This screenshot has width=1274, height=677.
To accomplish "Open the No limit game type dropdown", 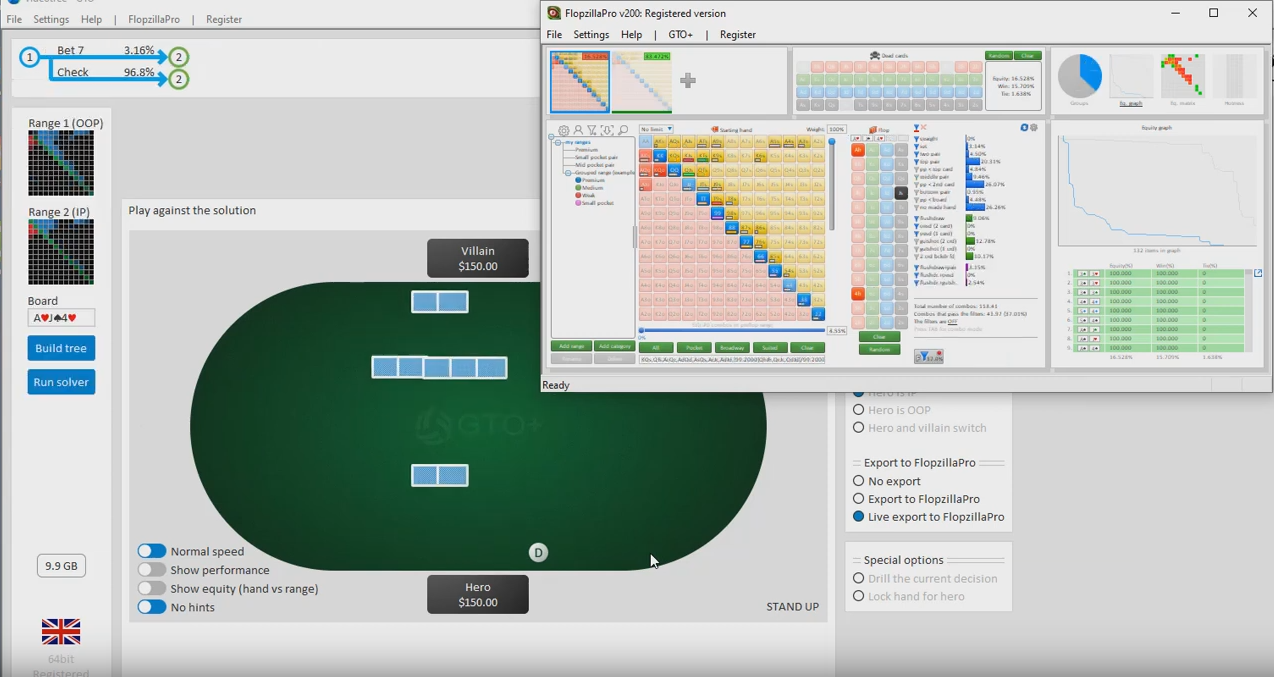I will [656, 129].
